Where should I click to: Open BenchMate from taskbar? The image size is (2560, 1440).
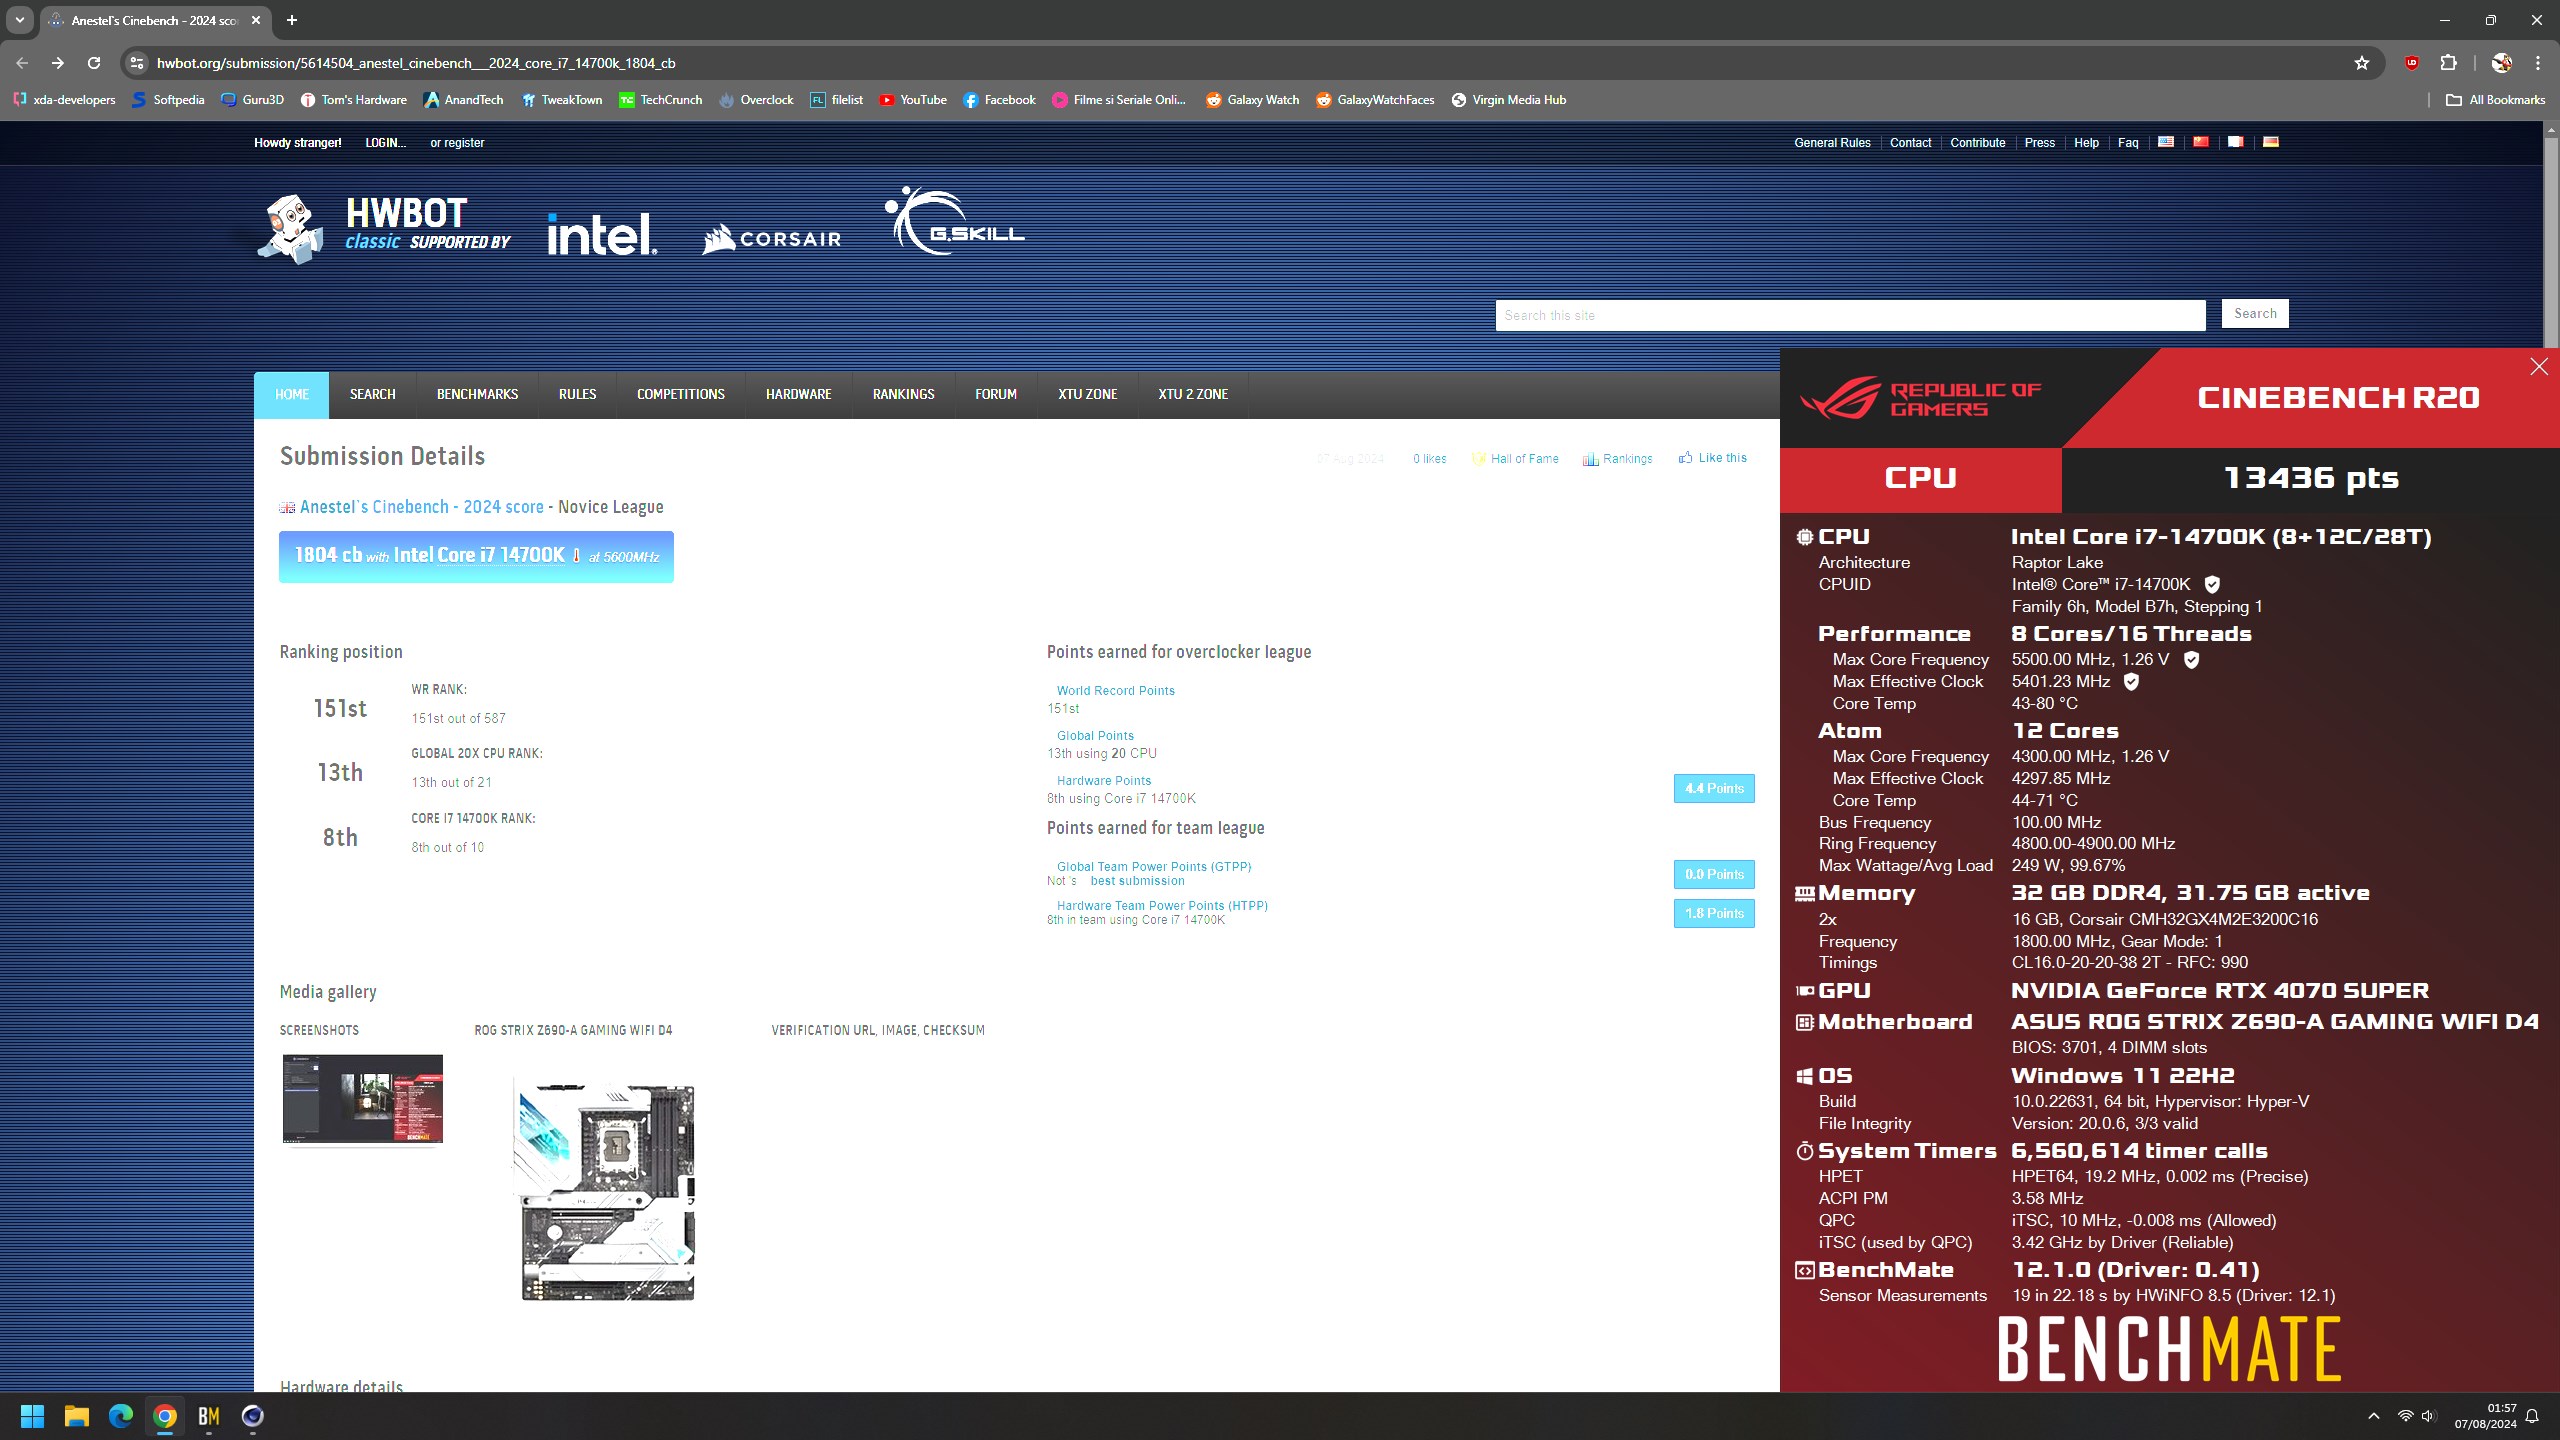[209, 1416]
